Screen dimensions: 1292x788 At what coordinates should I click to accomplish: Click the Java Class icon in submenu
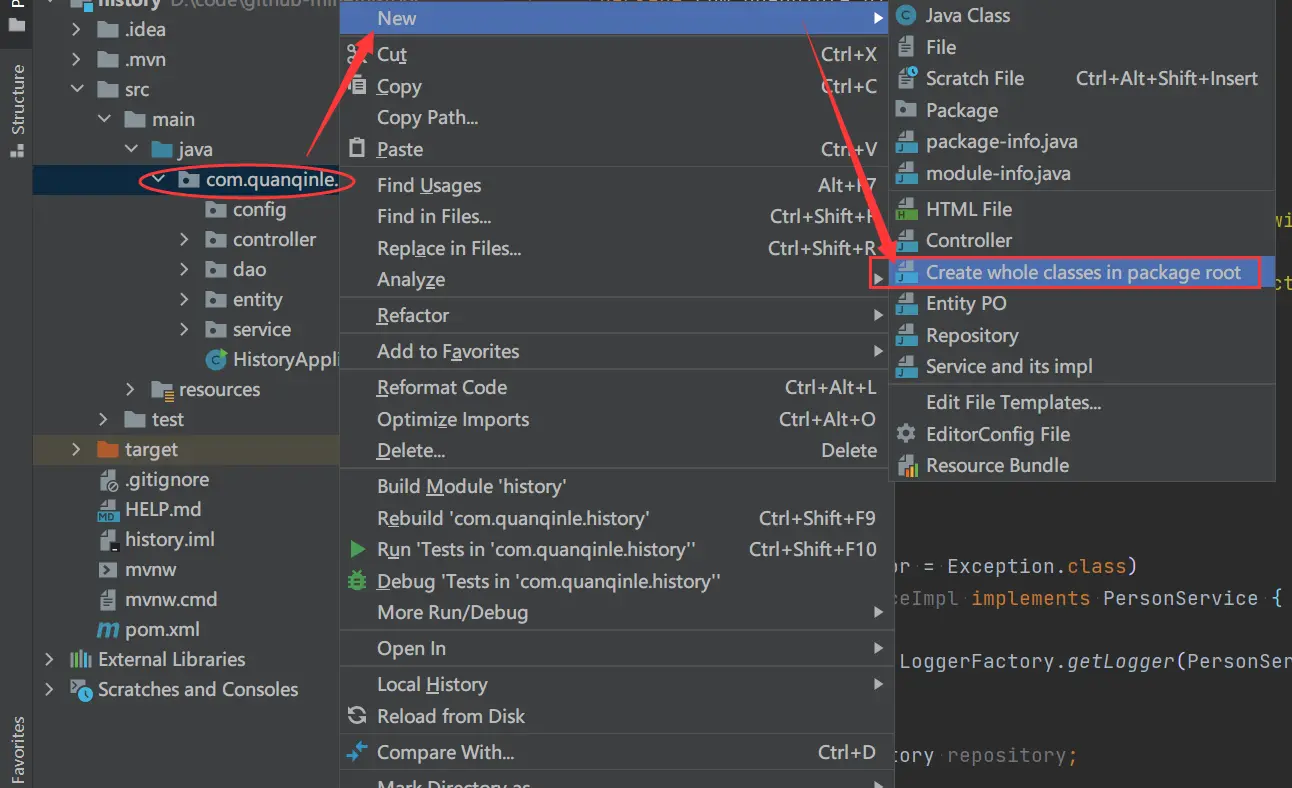click(906, 16)
